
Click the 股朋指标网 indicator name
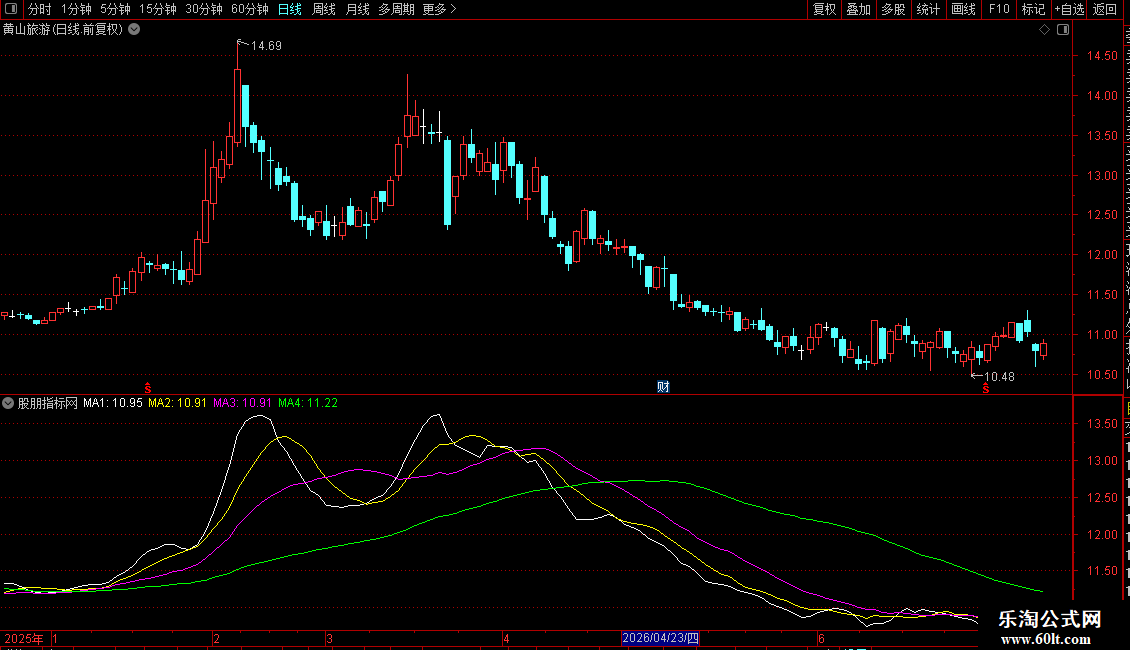coord(48,403)
